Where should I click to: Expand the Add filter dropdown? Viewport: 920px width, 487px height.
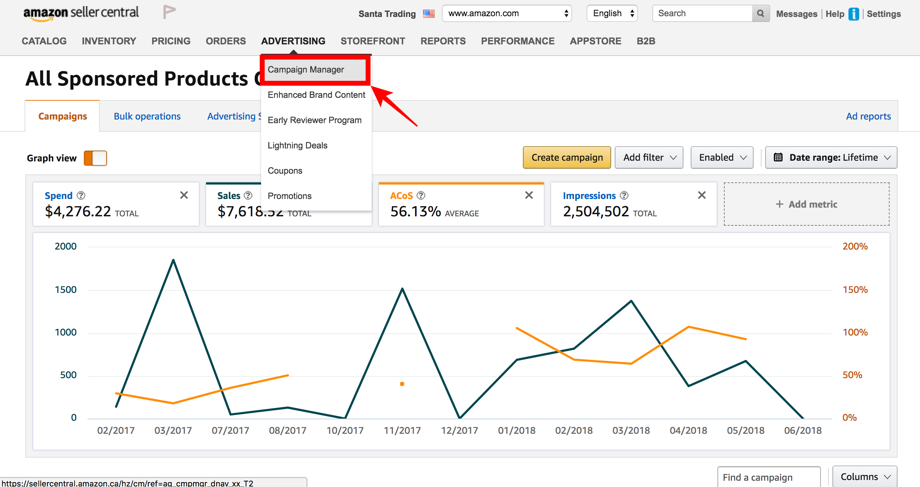[649, 157]
